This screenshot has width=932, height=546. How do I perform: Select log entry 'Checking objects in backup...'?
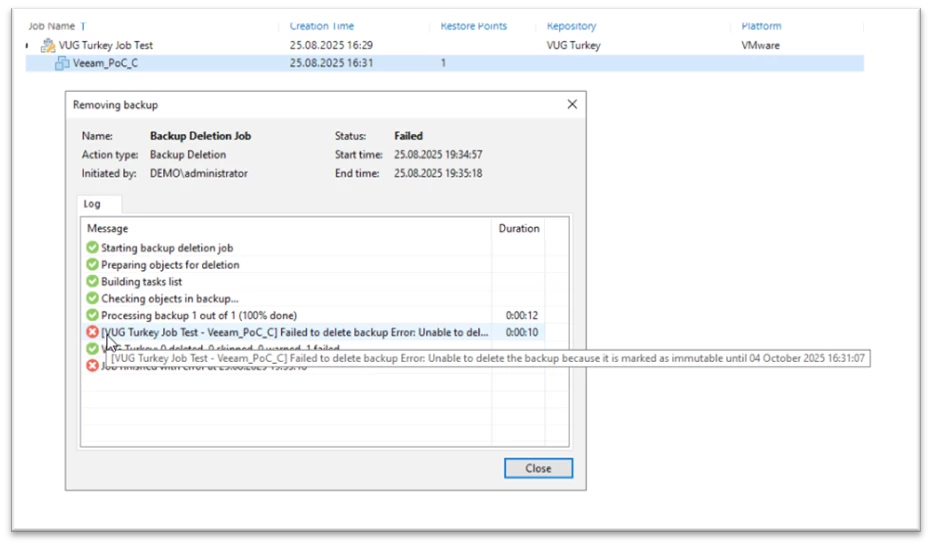(169, 298)
